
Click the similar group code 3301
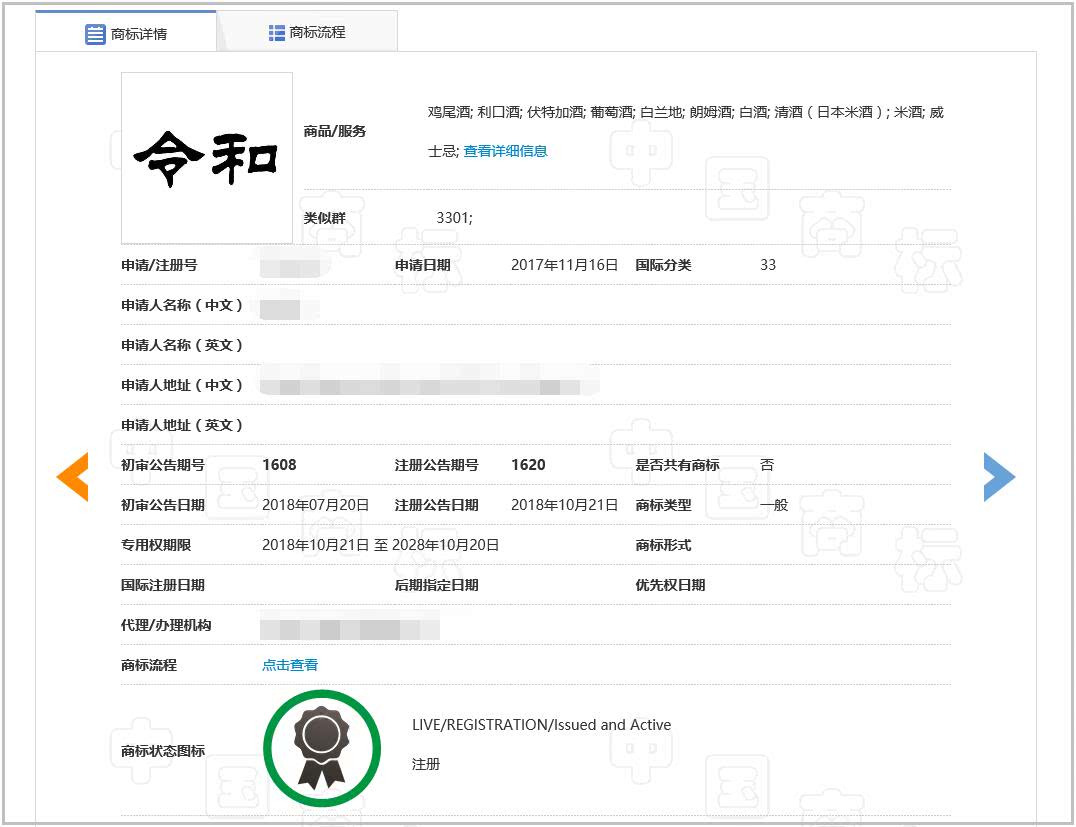coord(454,217)
